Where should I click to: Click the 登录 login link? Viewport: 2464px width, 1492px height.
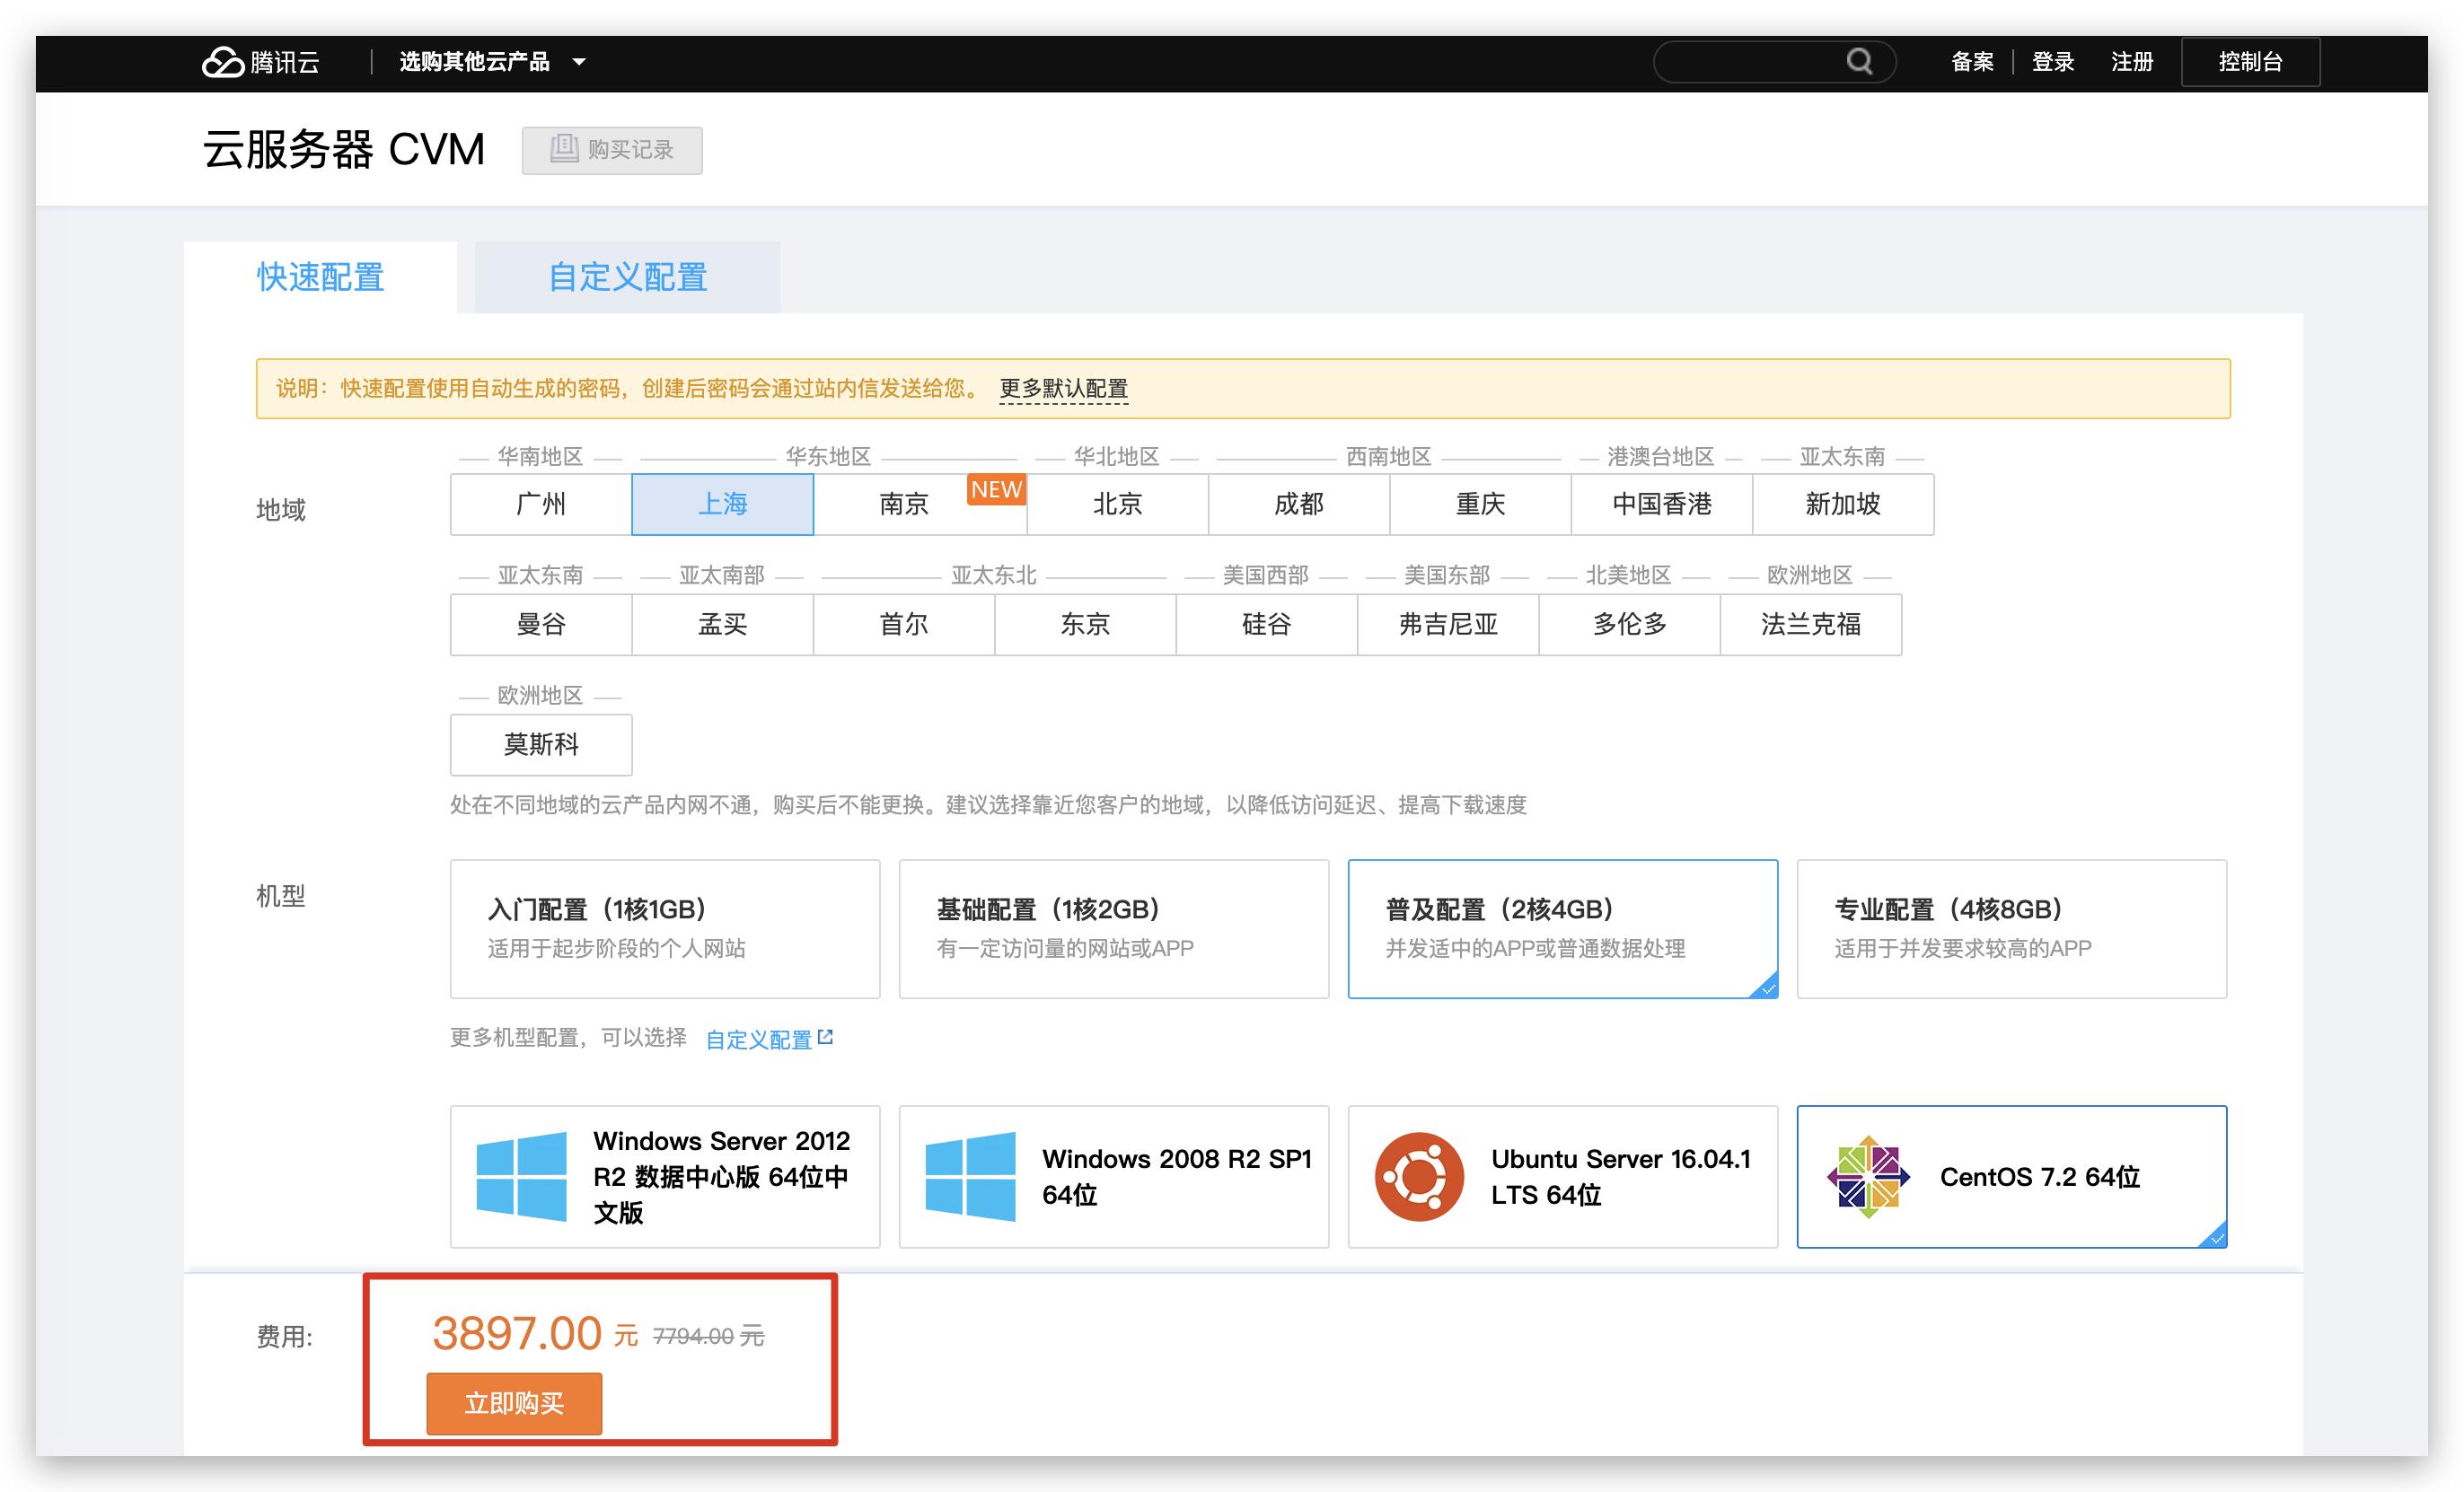[x=2053, y=62]
